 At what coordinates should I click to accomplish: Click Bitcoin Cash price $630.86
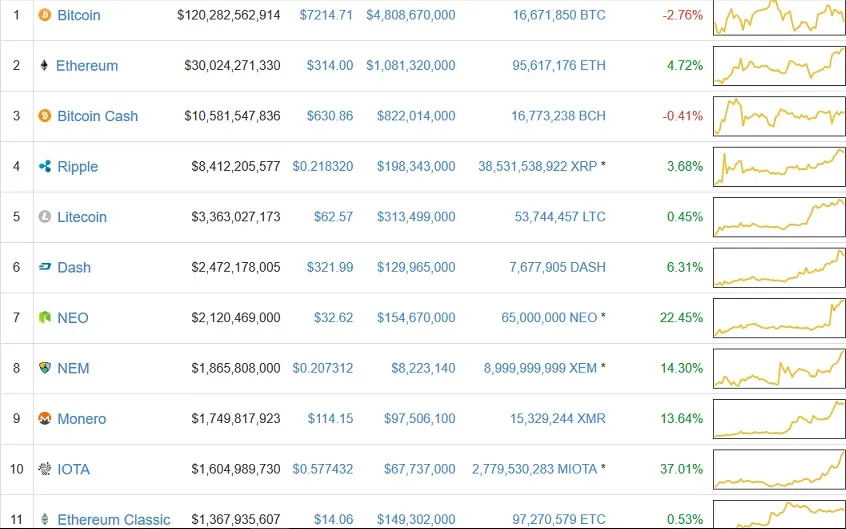coord(330,116)
